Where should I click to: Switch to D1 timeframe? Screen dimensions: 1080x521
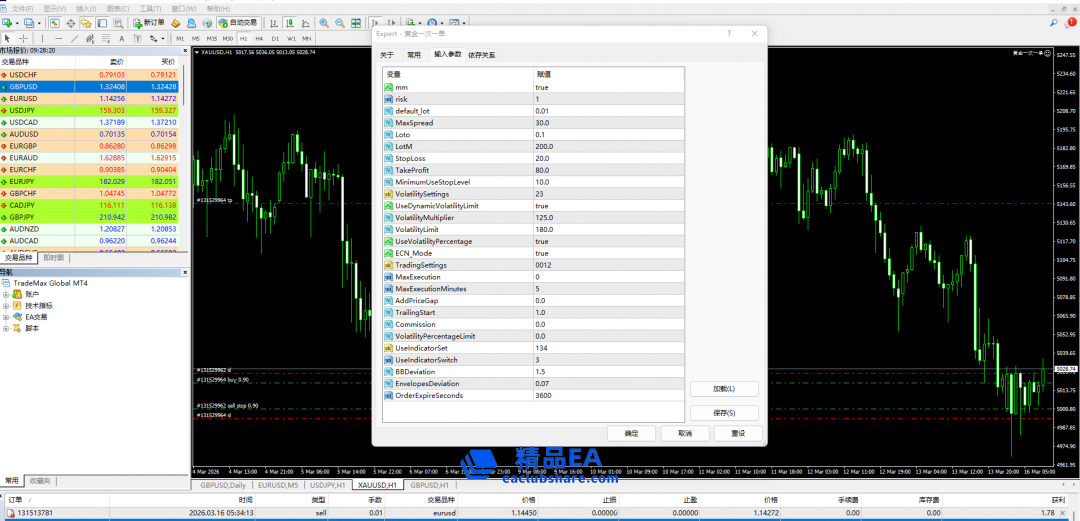click(x=274, y=38)
